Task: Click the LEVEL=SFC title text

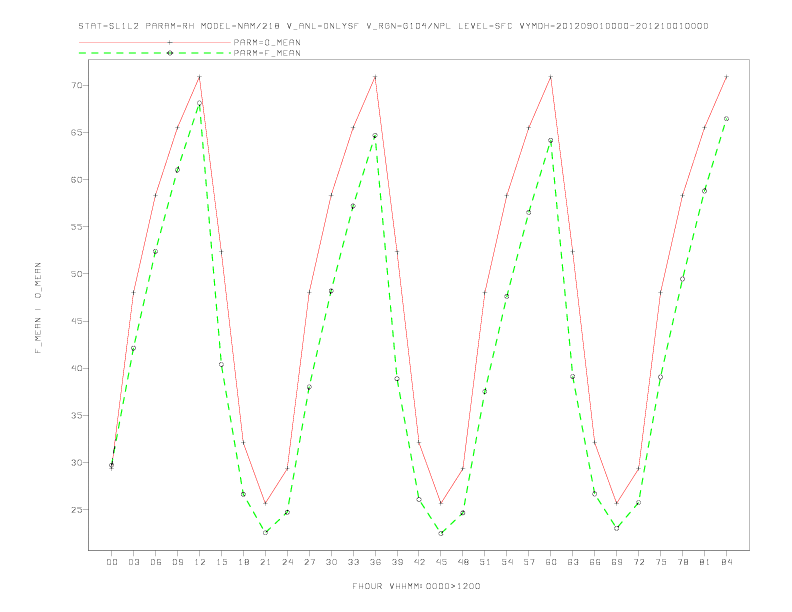Action: (x=485, y=26)
